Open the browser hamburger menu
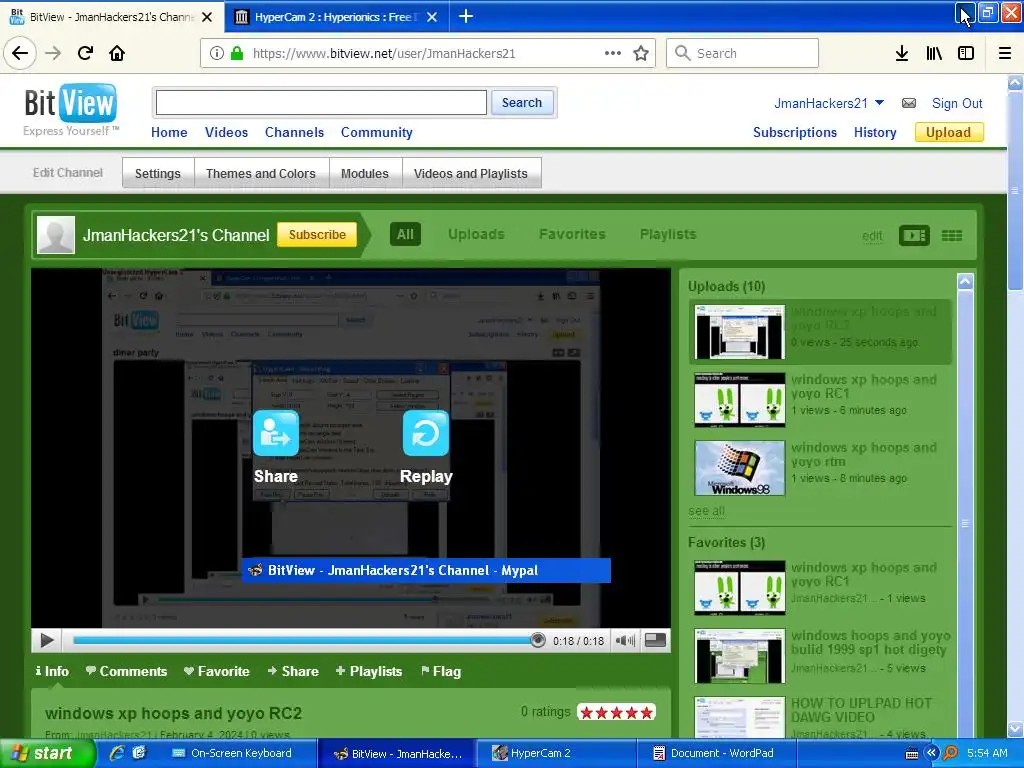Image resolution: width=1024 pixels, height=768 pixels. click(1005, 53)
